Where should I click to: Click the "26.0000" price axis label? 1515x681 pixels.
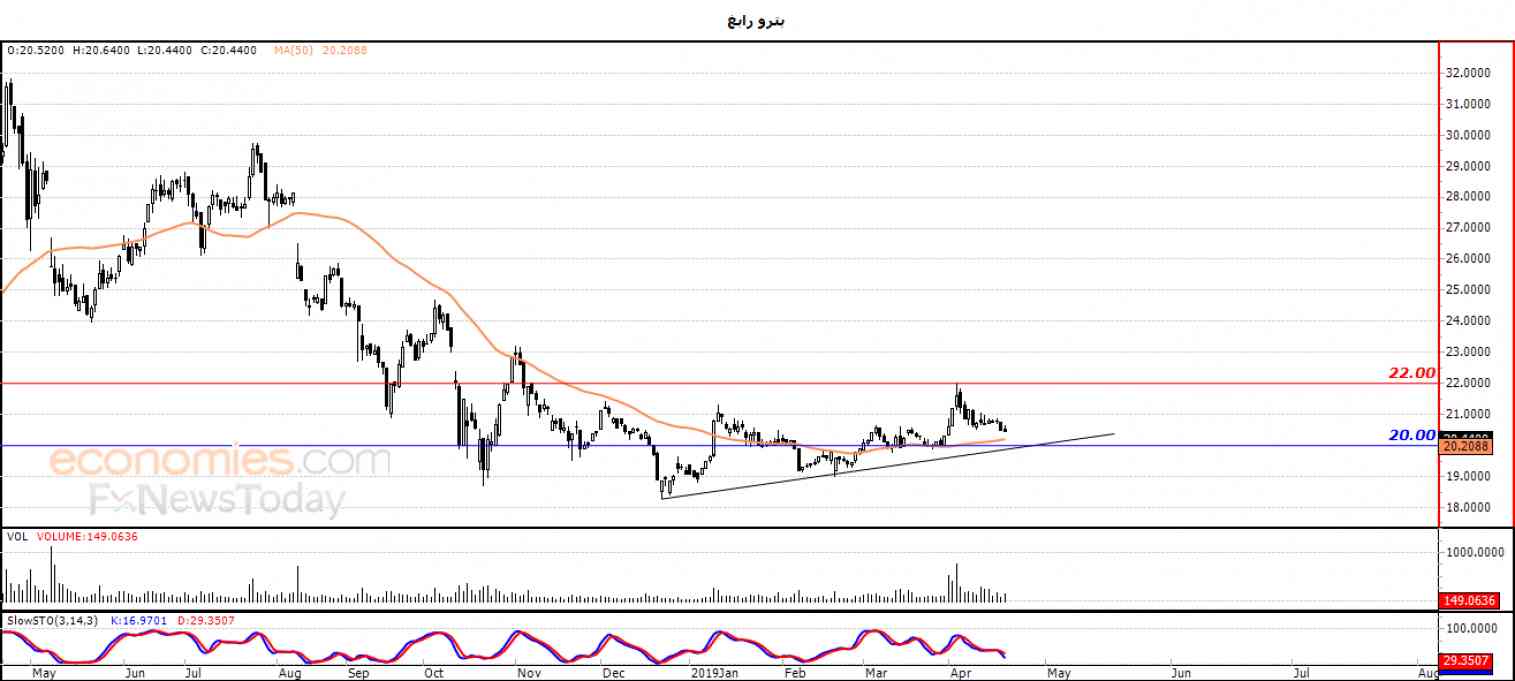click(x=1468, y=259)
